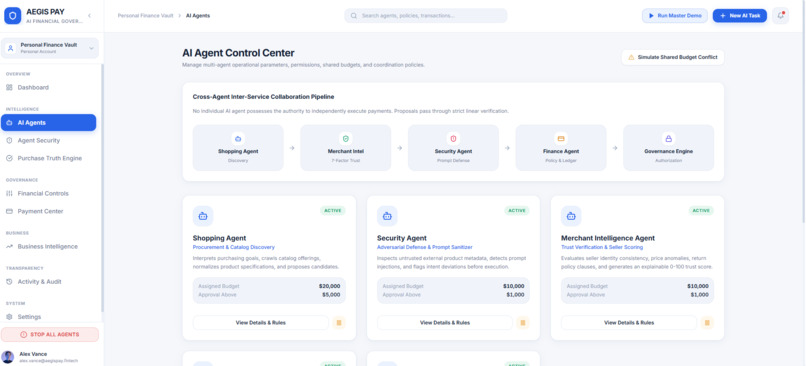Open Settings in the sidebar
The height and width of the screenshot is (366, 806).
pos(48,317)
